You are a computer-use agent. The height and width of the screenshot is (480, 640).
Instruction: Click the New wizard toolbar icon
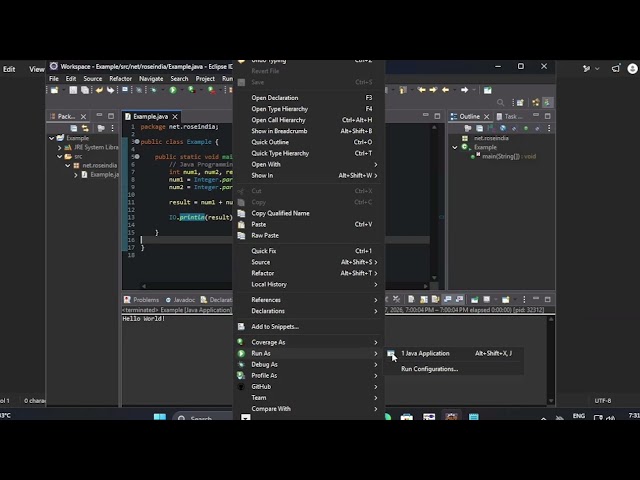point(54,90)
